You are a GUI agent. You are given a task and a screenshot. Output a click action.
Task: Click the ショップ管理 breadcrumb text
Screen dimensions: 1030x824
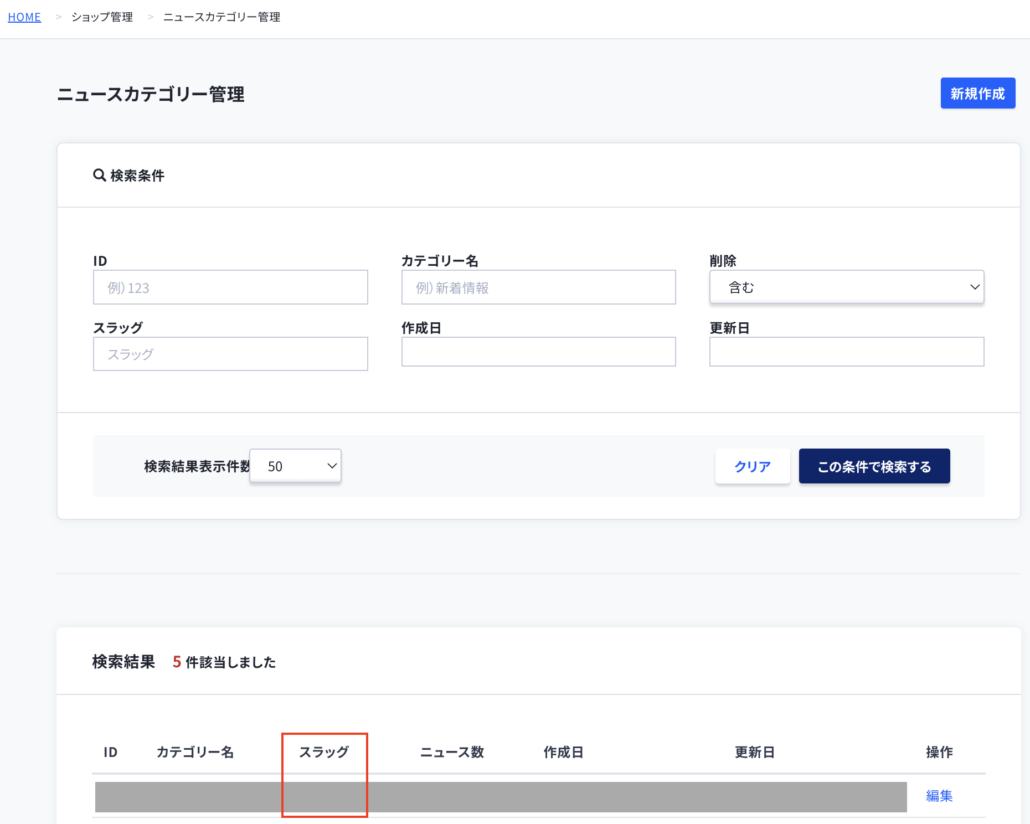(102, 17)
